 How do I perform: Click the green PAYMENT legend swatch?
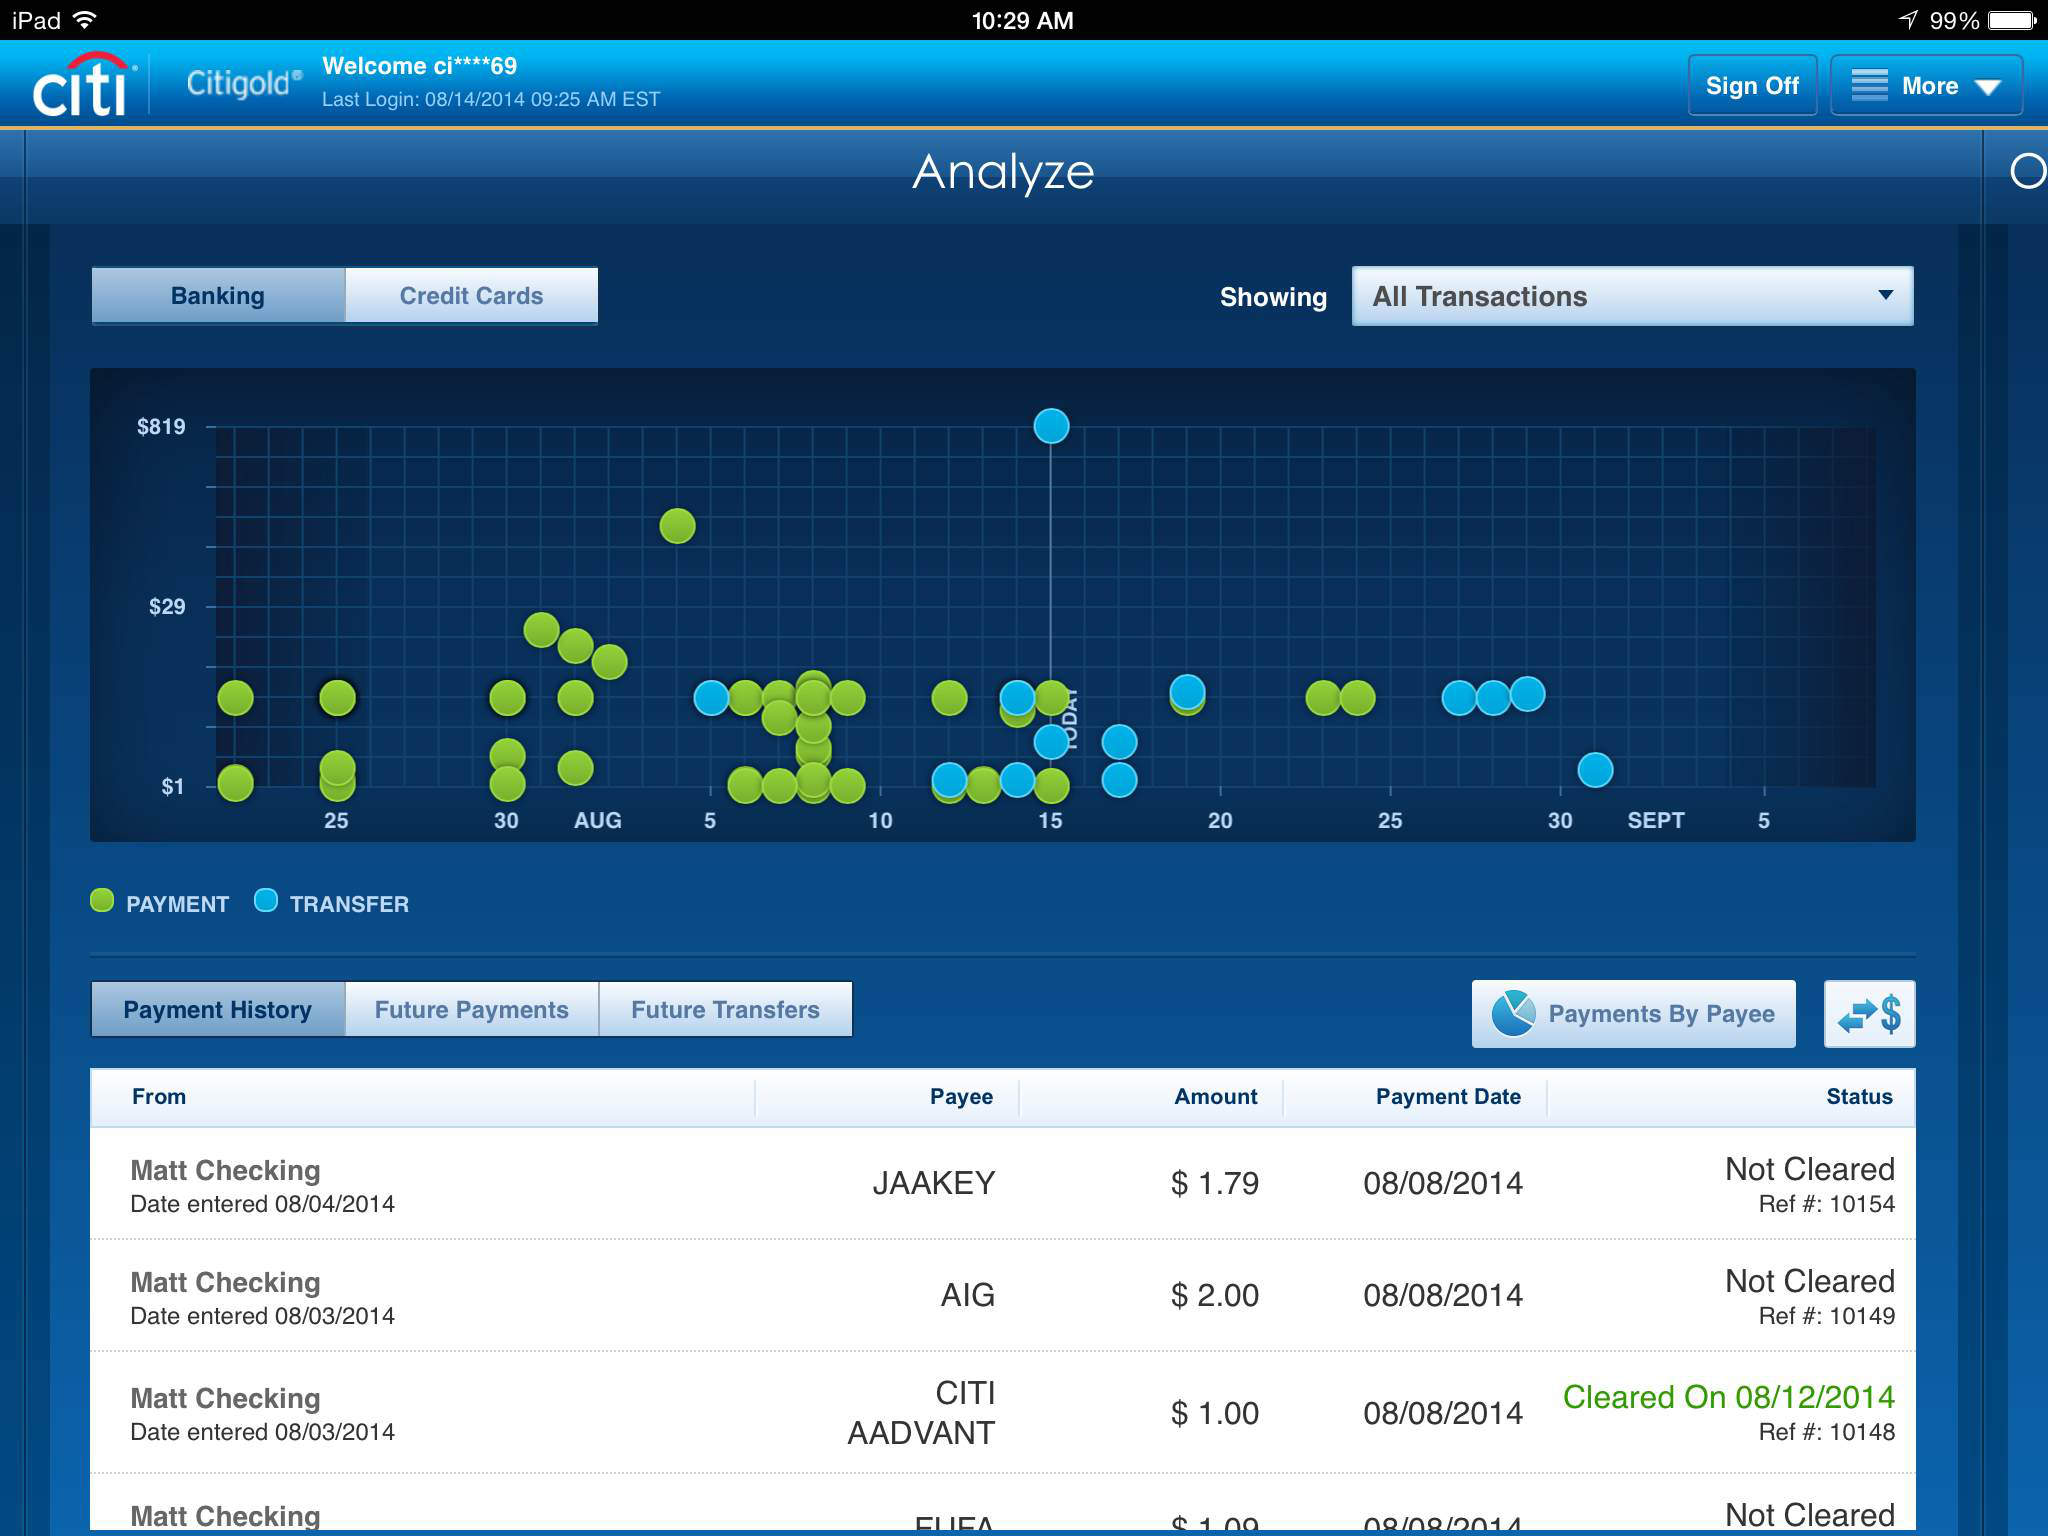pos(102,901)
